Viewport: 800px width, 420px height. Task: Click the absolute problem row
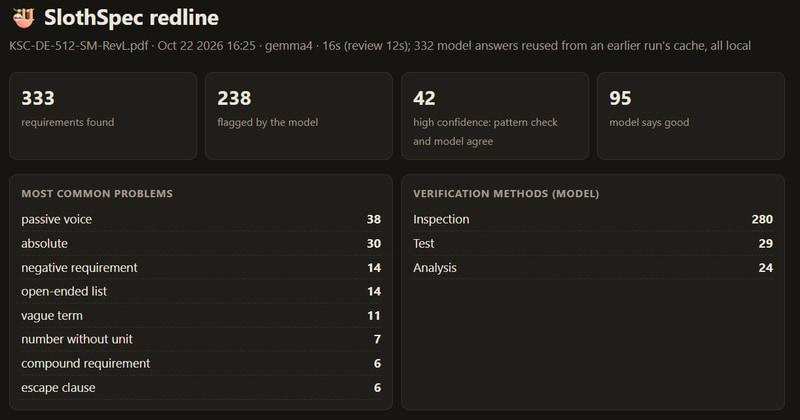[201, 243]
